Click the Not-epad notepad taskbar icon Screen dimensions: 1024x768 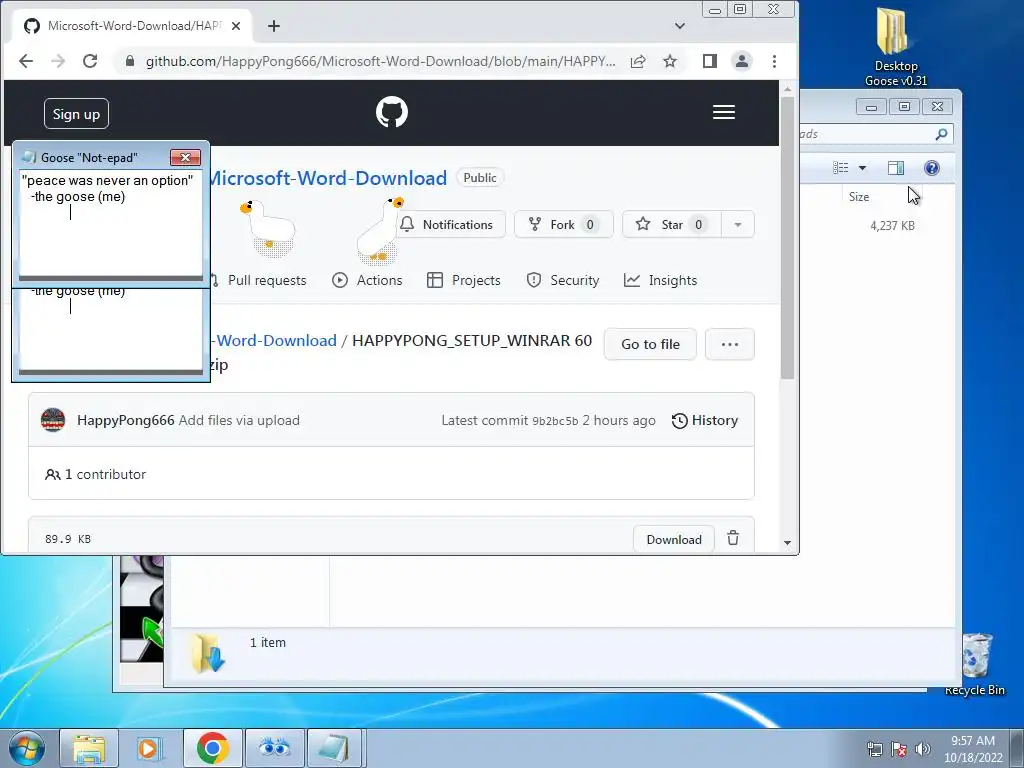click(335, 748)
